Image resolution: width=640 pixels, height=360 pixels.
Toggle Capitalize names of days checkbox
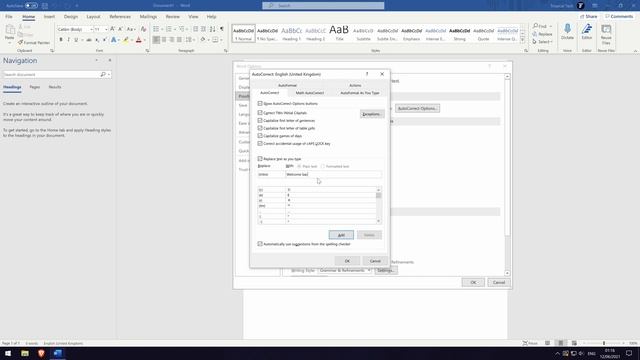[x=260, y=136]
